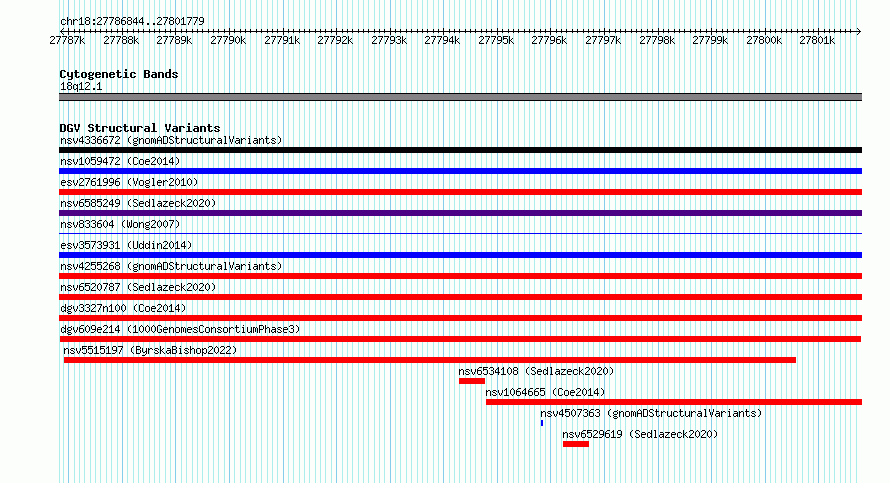The width and height of the screenshot is (890, 483).
Task: Click the tiny blue nsv4507363 marker
Action: 541,423
